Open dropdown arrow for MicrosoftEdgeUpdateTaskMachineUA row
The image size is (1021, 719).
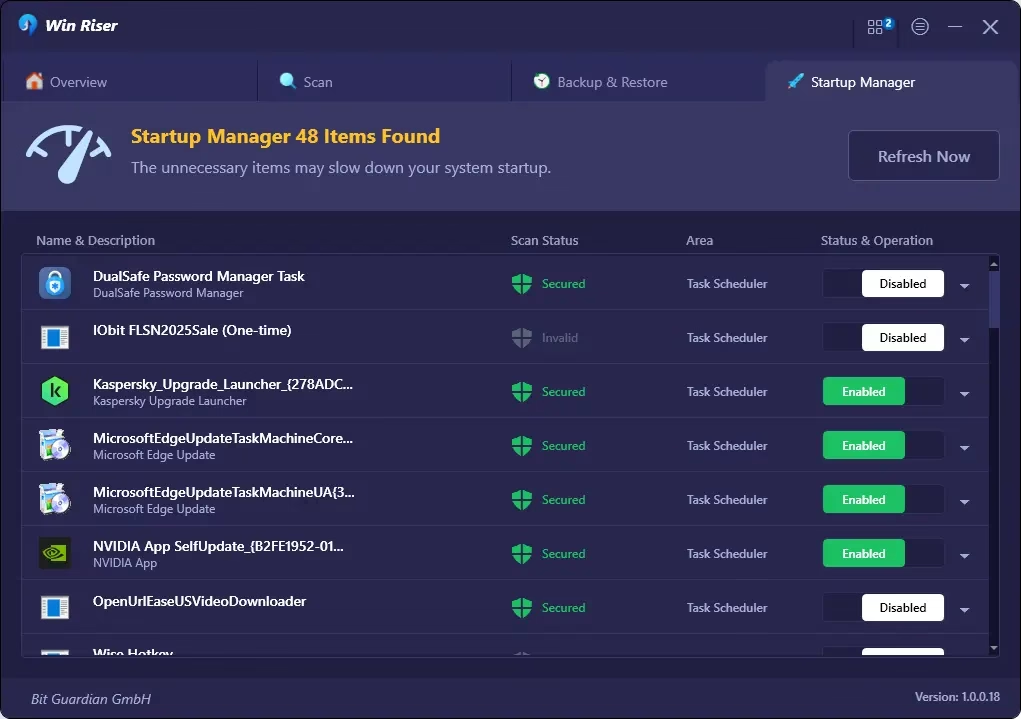tap(964, 502)
